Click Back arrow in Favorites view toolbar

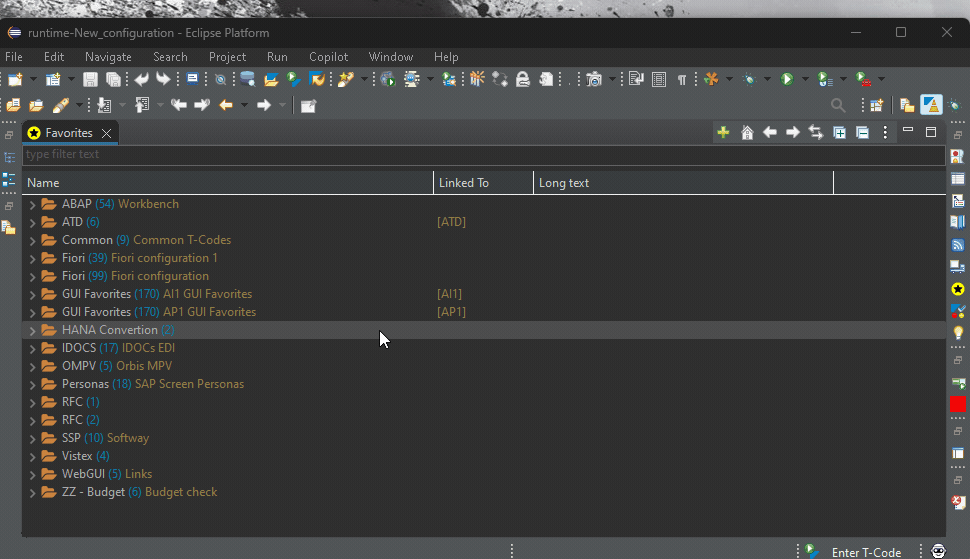pos(770,132)
